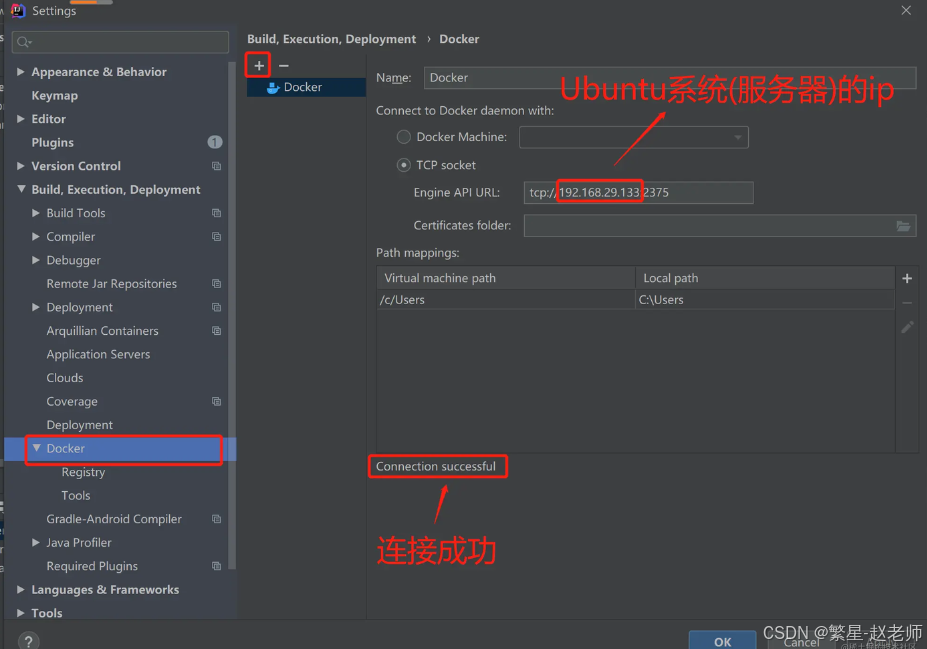The height and width of the screenshot is (649, 927).
Task: Click the /c/Users virtual machine path cell
Action: (x=506, y=300)
